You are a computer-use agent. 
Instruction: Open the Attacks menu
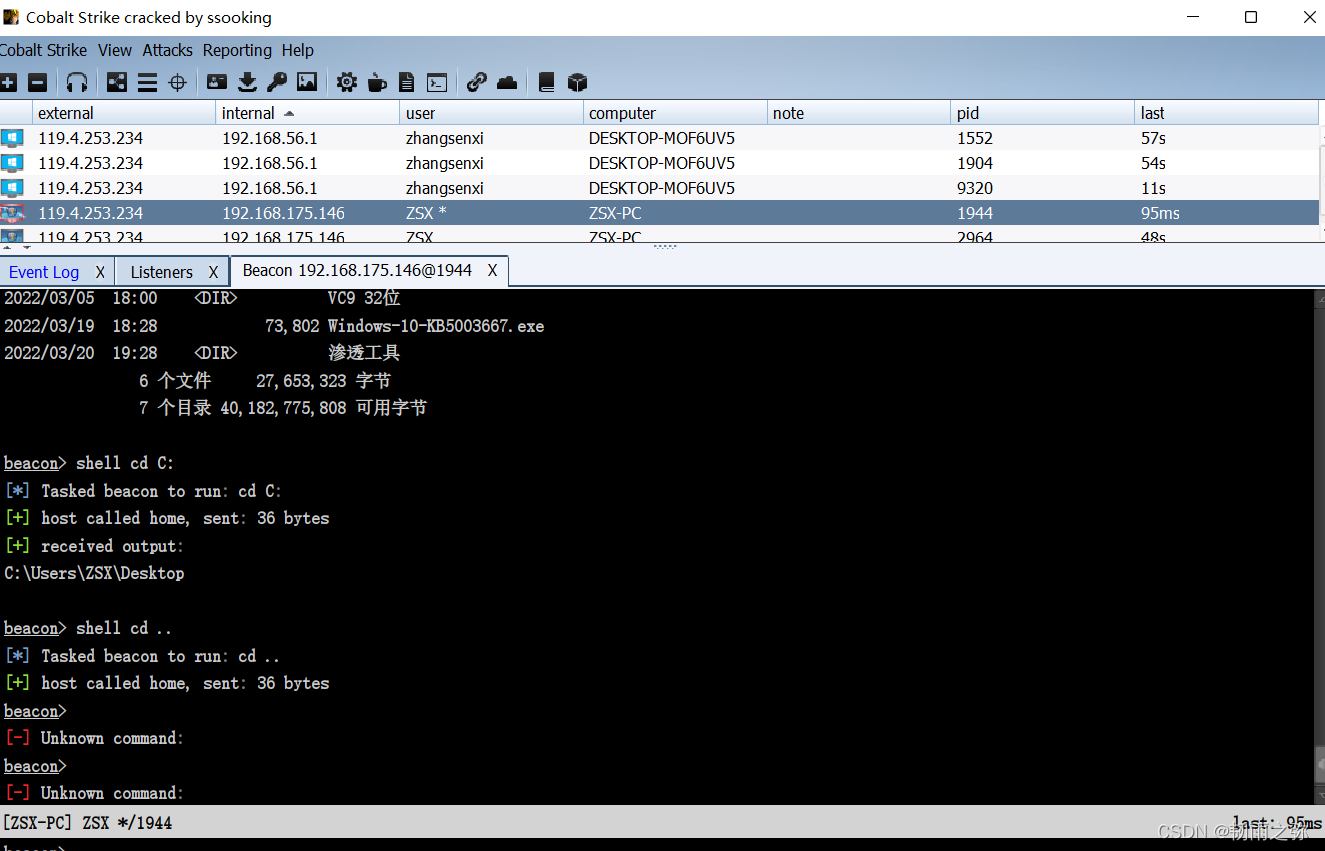click(x=167, y=50)
